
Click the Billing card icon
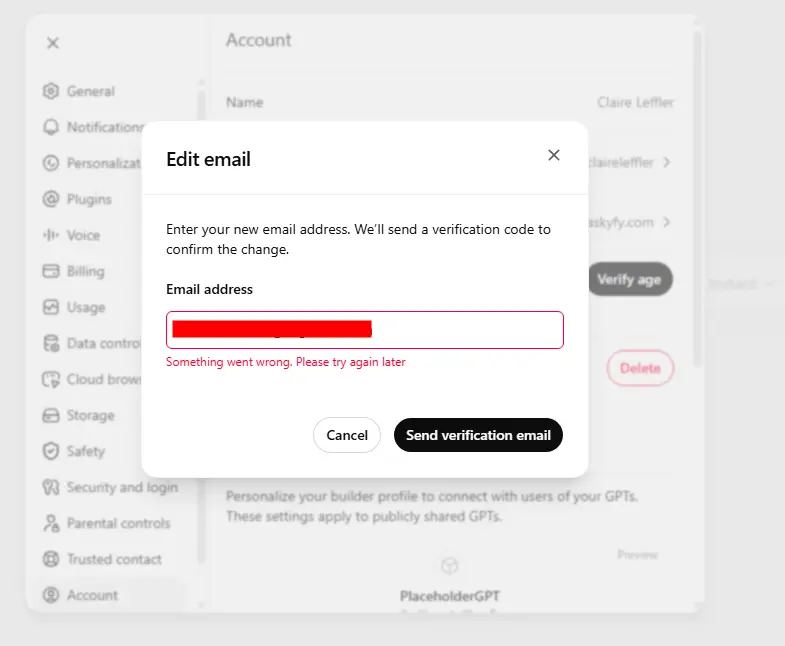coord(51,271)
